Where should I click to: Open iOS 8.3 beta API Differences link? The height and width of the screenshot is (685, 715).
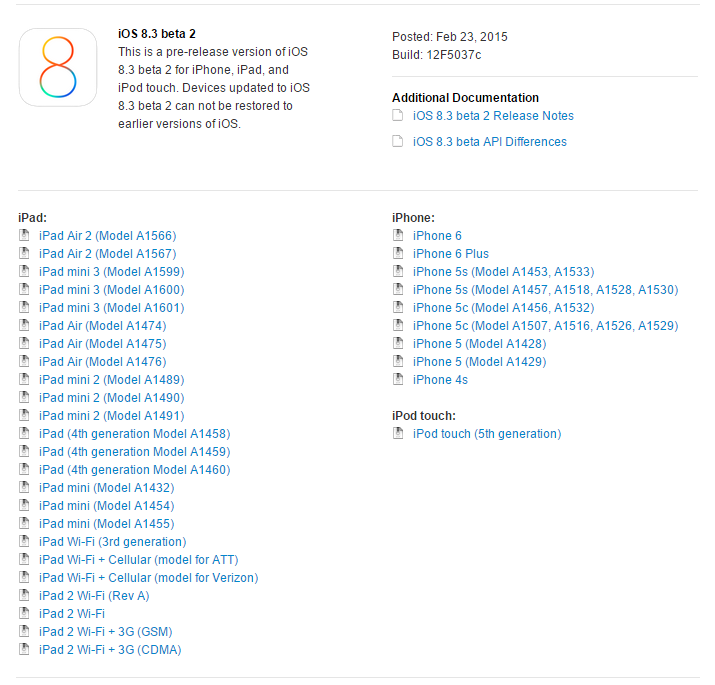490,142
